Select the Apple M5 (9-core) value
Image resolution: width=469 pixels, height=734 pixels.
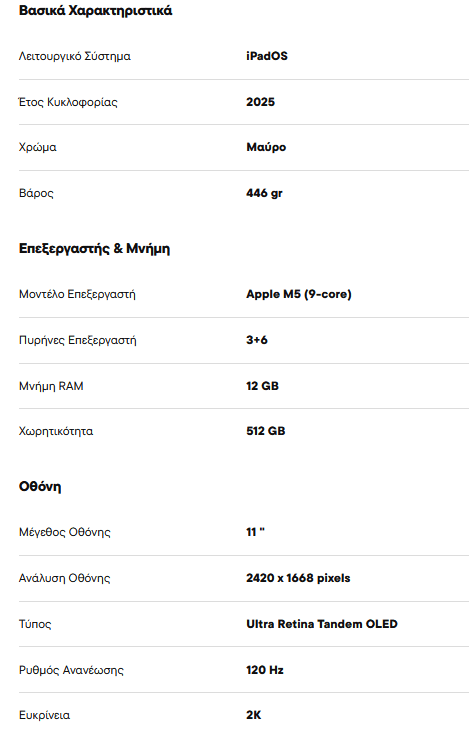coord(299,294)
